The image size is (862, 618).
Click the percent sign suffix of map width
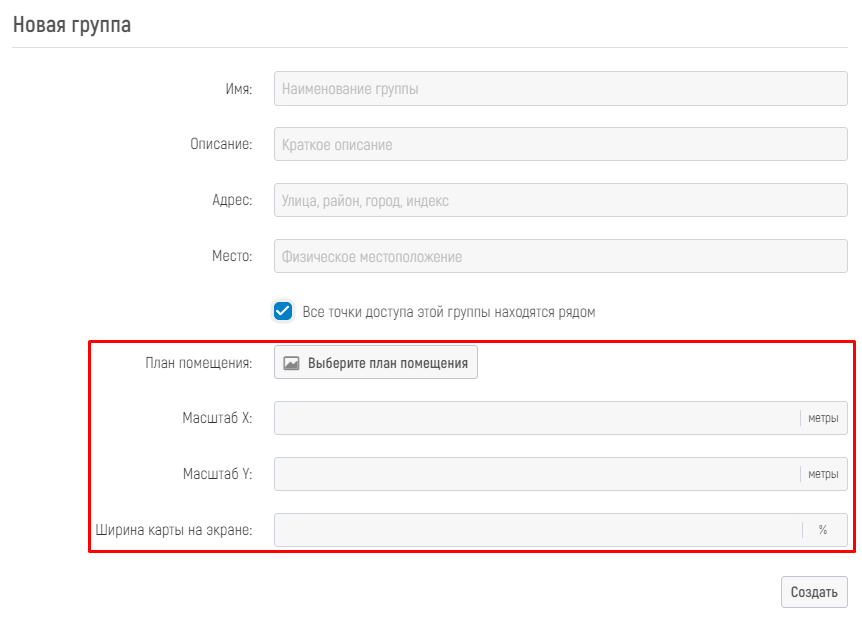pyautogui.click(x=823, y=529)
